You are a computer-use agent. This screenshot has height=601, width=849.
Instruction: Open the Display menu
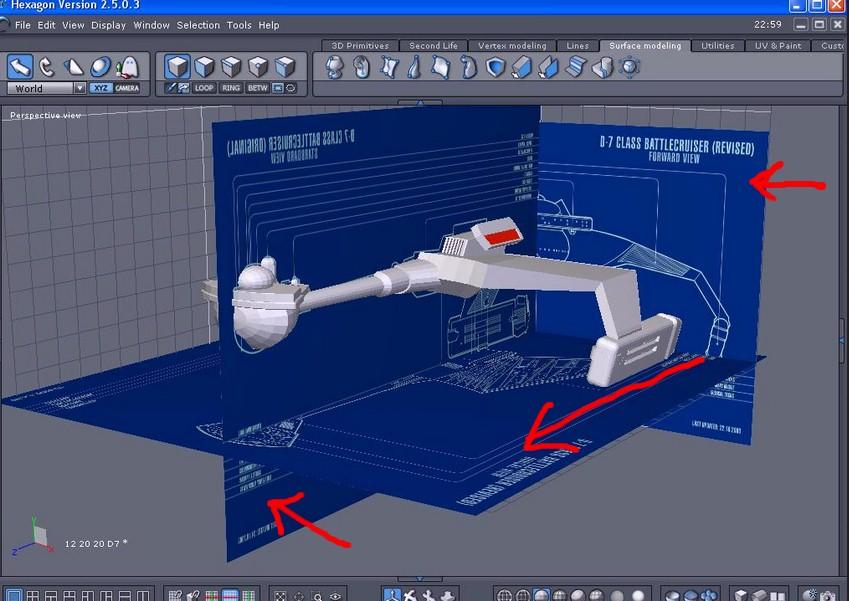point(108,25)
